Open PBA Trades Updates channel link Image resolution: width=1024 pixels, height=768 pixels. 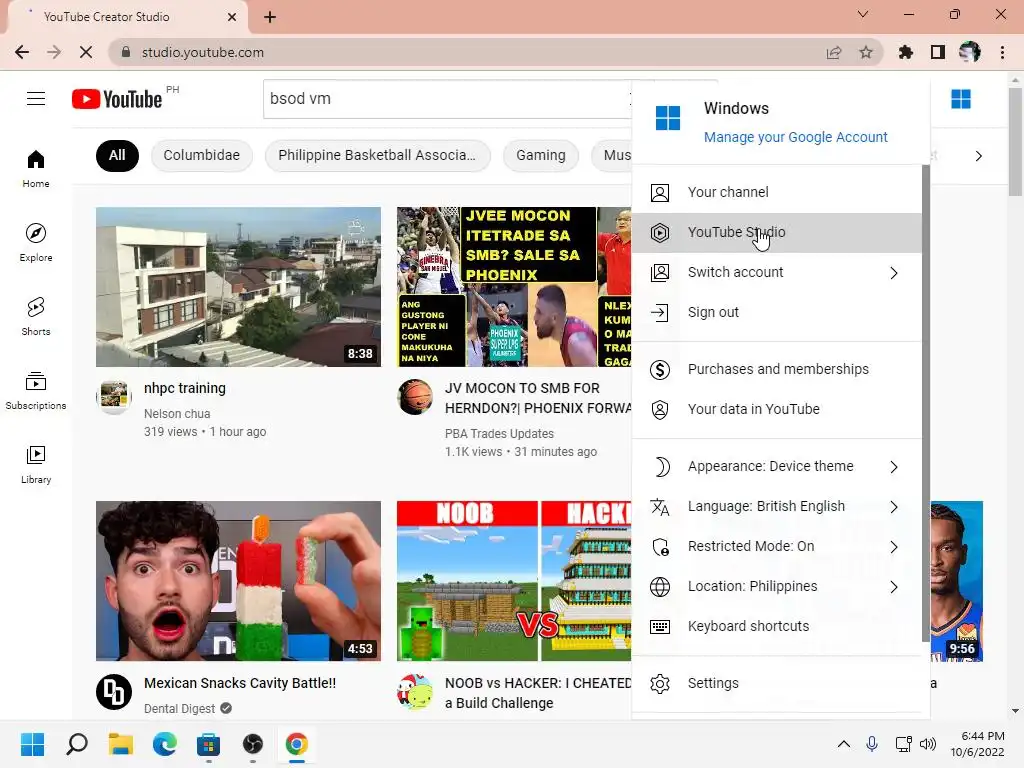point(499,434)
